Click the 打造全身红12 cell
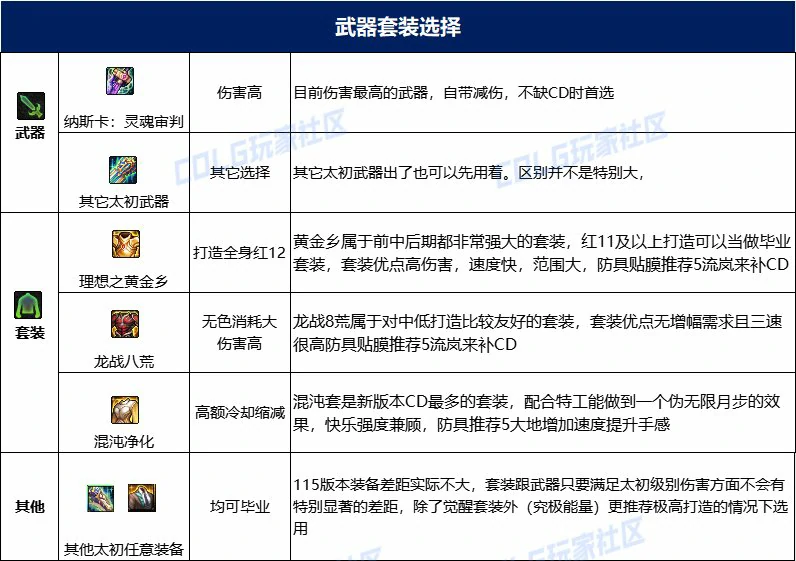 240,252
